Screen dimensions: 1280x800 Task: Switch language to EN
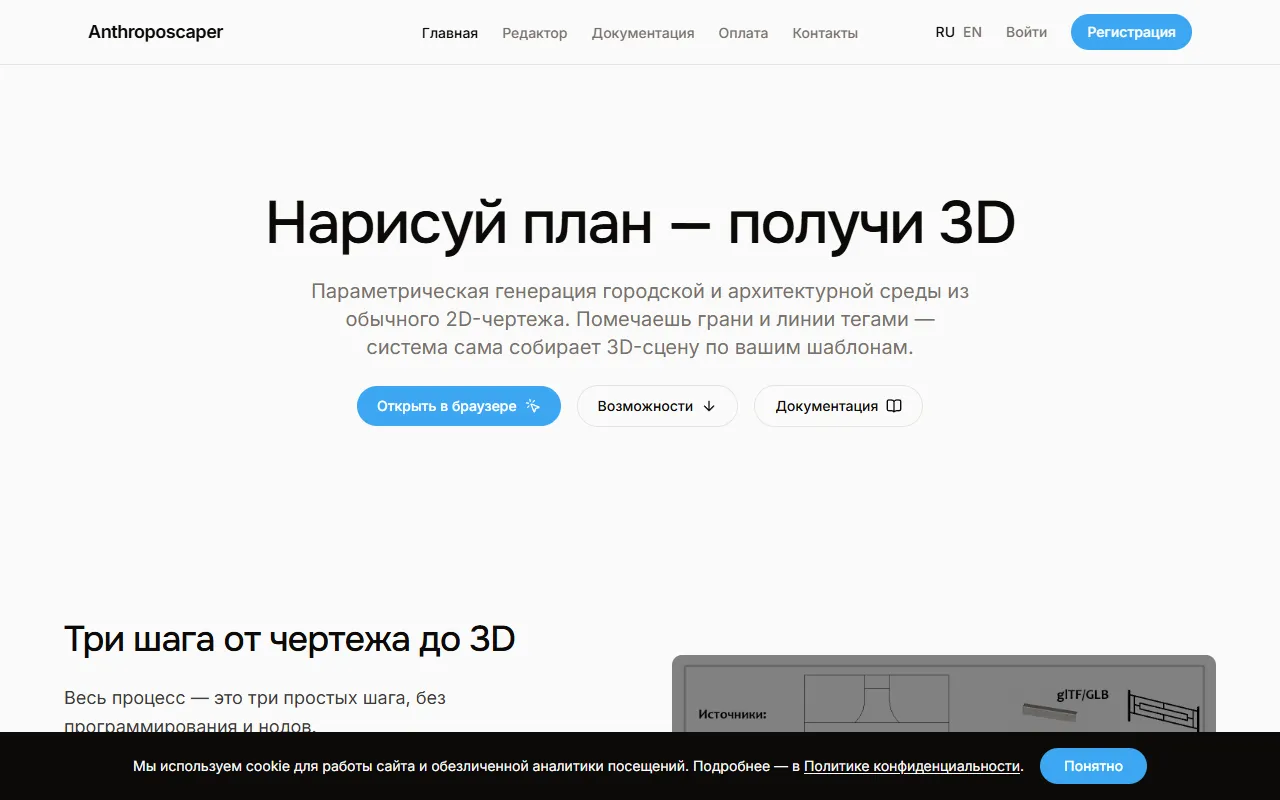[x=972, y=32]
